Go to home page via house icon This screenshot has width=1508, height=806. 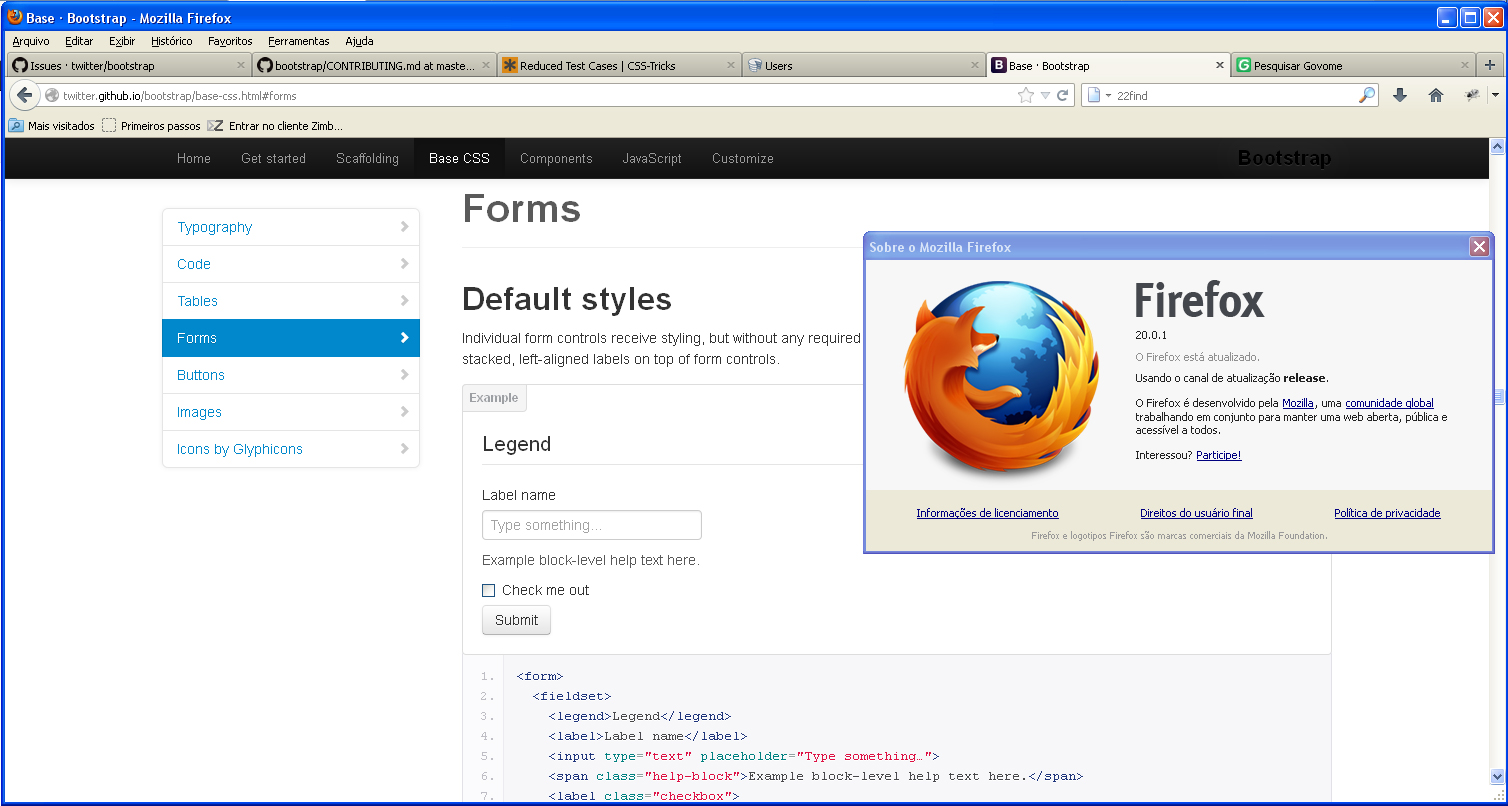pos(1436,95)
